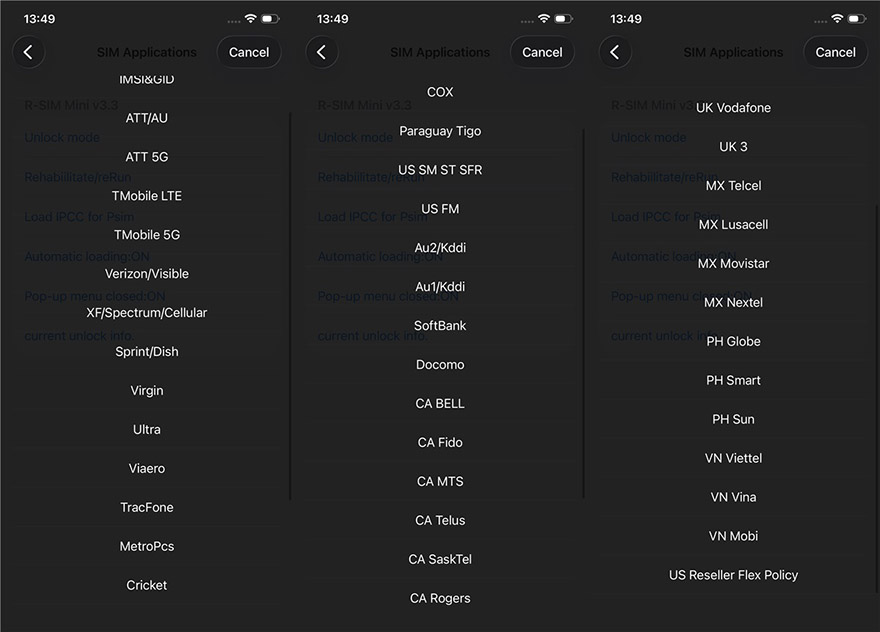This screenshot has width=880, height=632.
Task: Pick VN Viettel from the carrier list
Action: [x=733, y=459]
